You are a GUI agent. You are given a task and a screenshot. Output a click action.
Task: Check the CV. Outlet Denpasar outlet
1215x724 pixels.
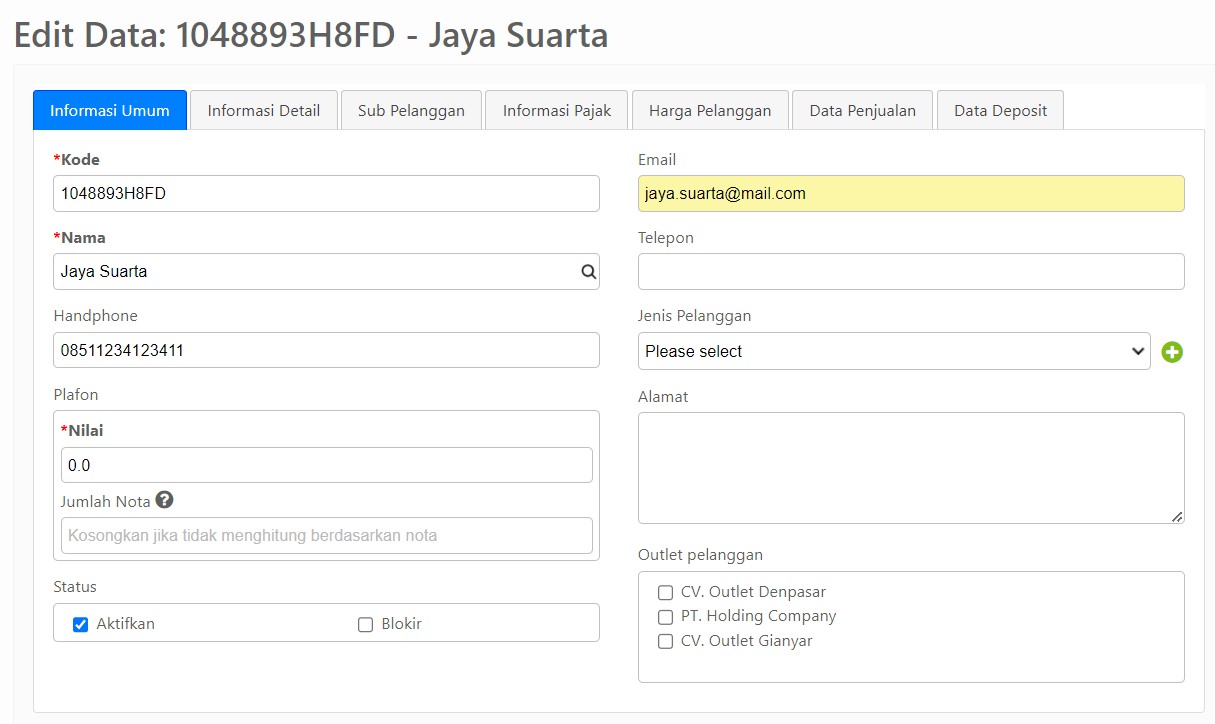tap(665, 593)
